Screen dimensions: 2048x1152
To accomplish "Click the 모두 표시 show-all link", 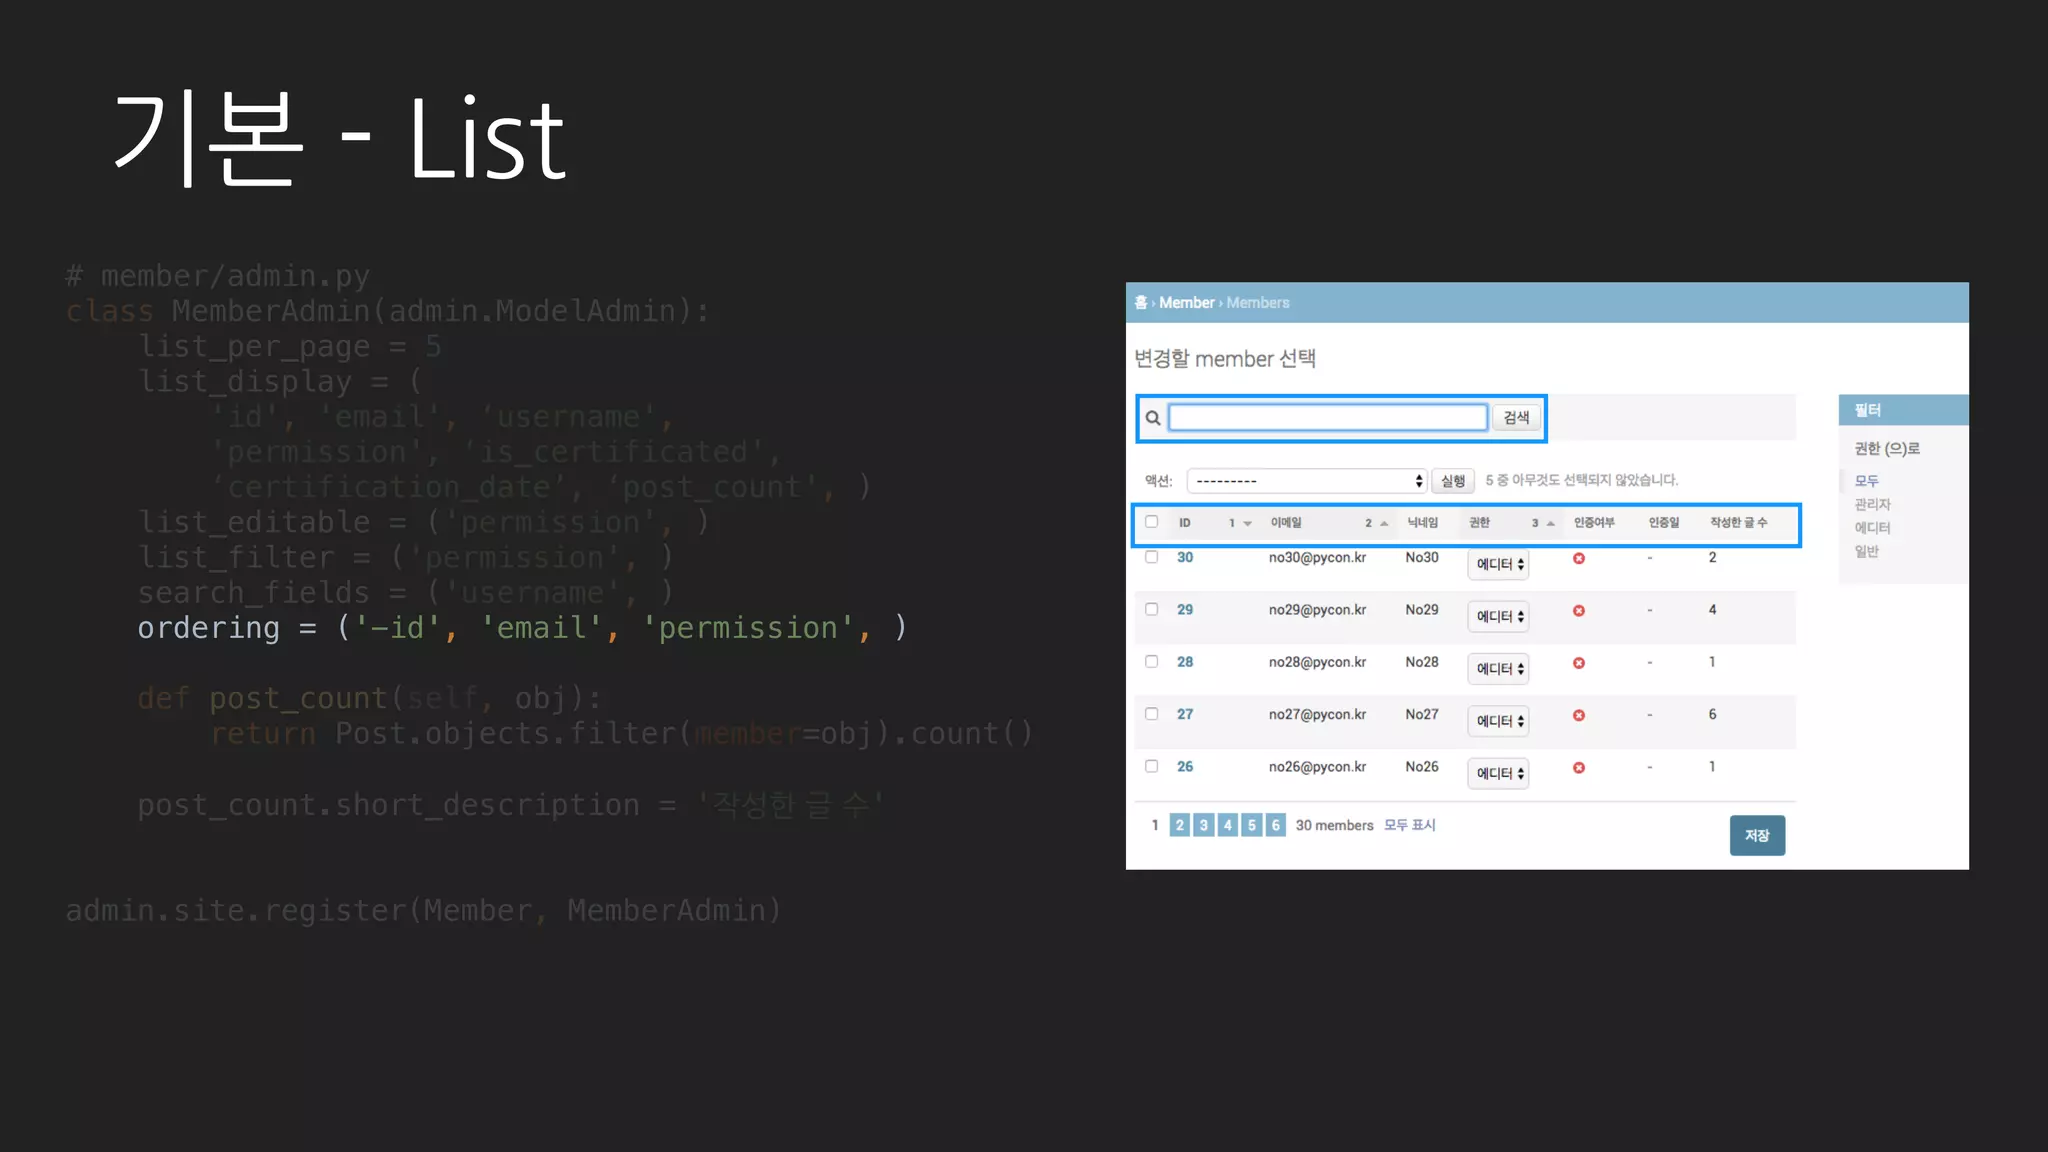I will click(x=1409, y=825).
